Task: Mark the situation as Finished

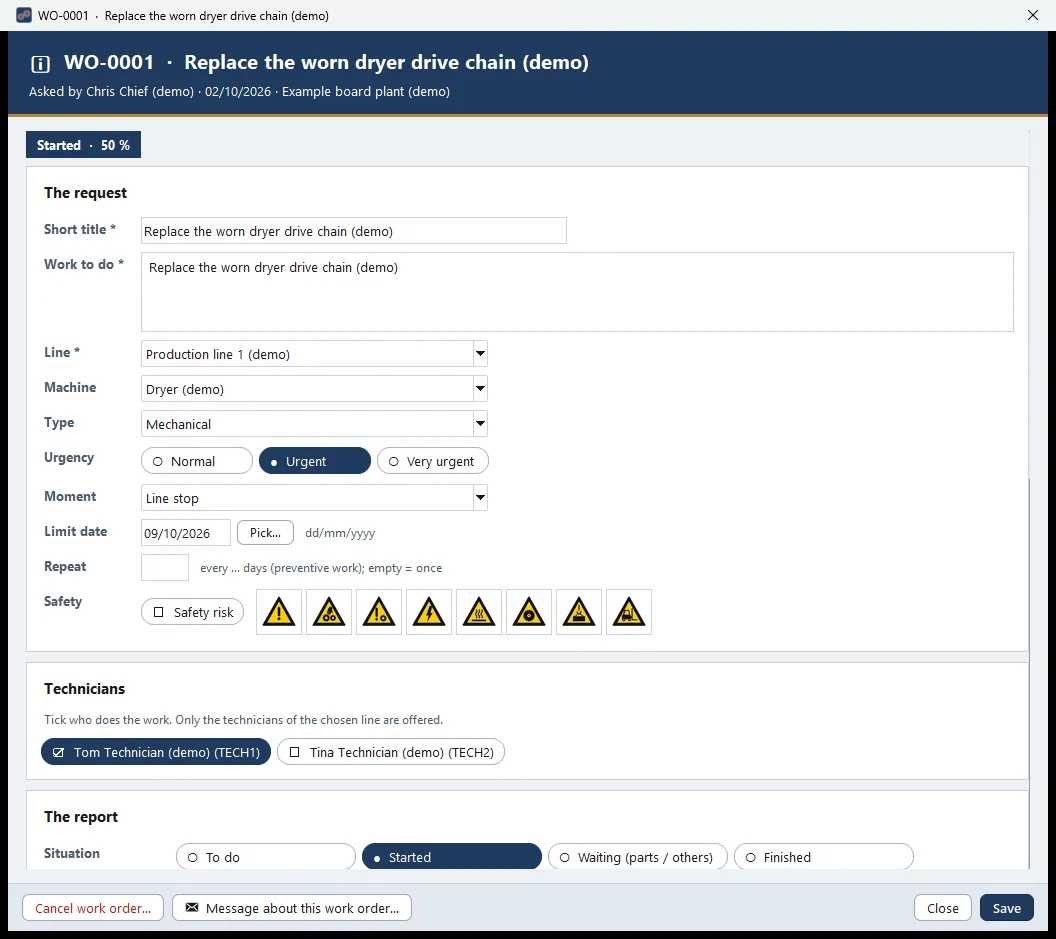Action: (823, 857)
